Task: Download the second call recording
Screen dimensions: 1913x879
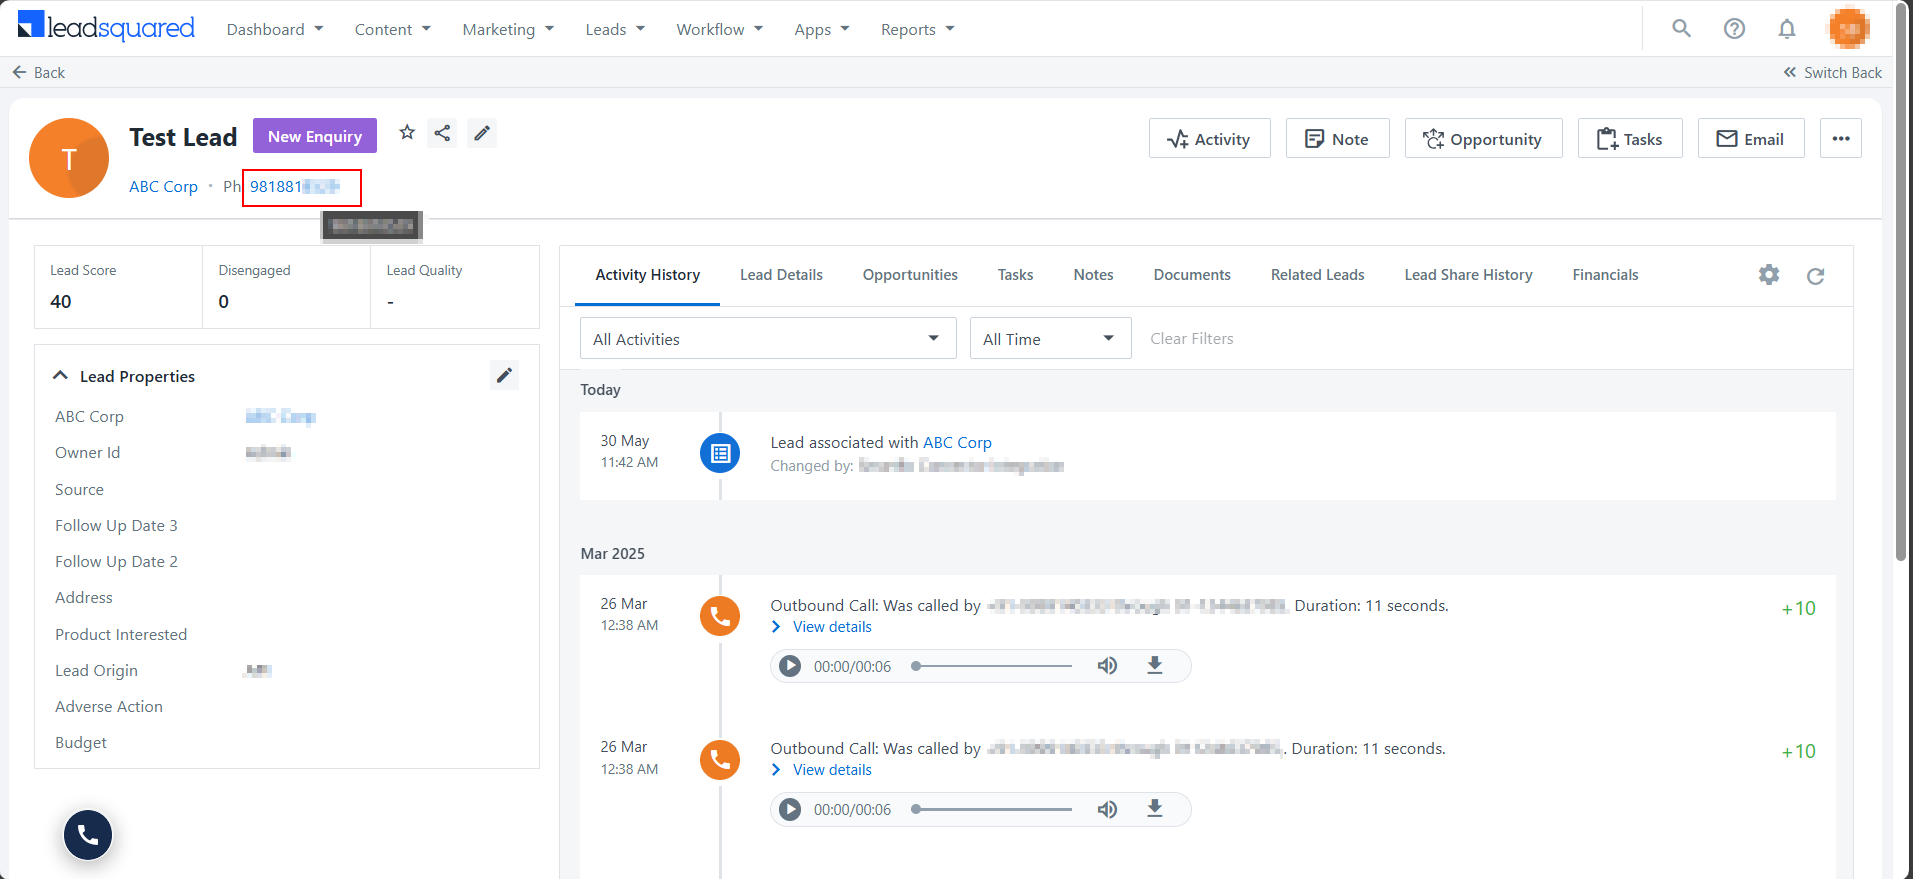Action: click(x=1155, y=808)
